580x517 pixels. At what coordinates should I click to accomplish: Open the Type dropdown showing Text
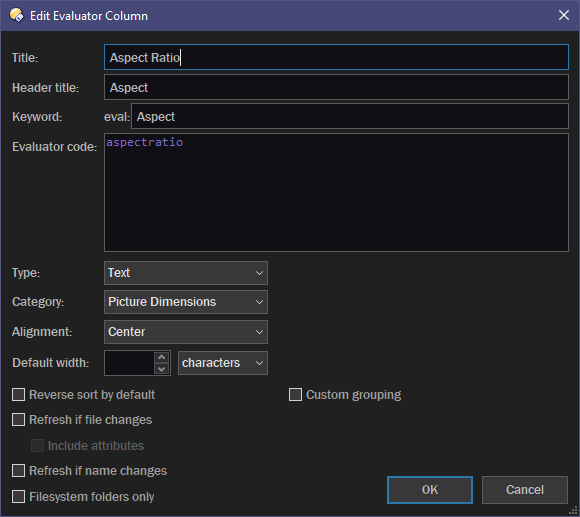click(186, 273)
